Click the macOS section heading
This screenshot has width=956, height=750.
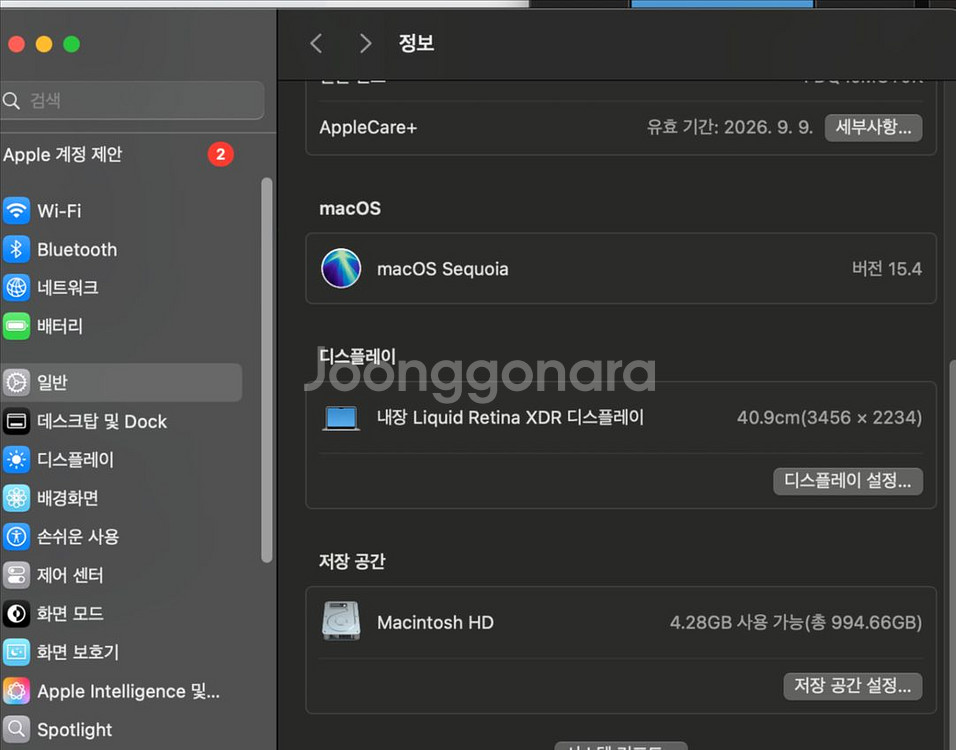pyautogui.click(x=350, y=209)
